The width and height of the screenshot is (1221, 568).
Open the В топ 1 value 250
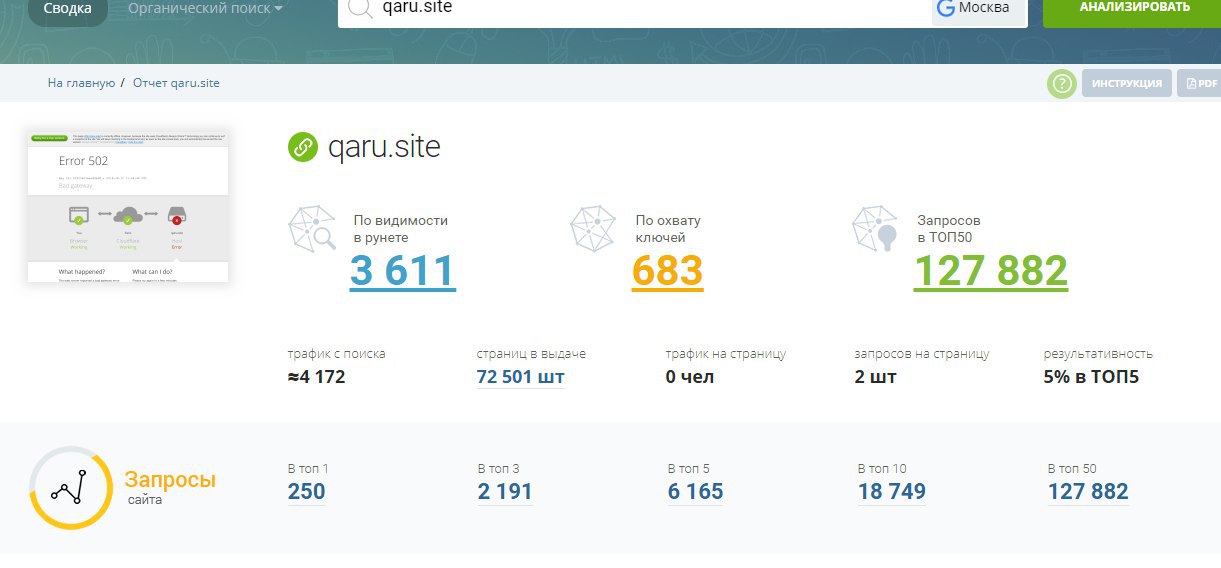306,492
